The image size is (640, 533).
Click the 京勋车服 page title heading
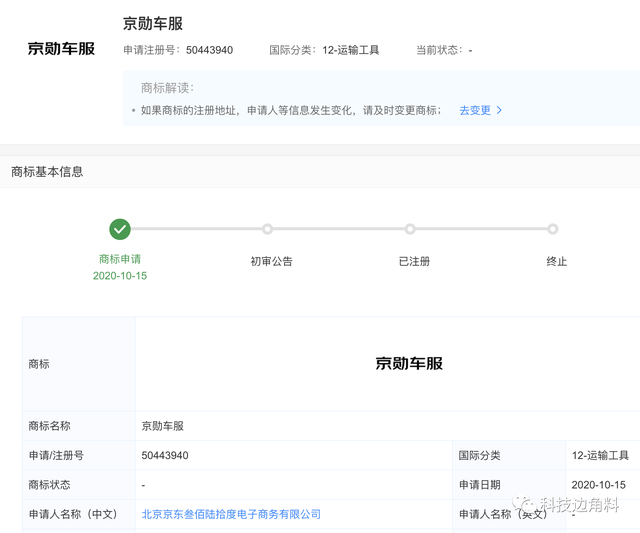pos(153,23)
